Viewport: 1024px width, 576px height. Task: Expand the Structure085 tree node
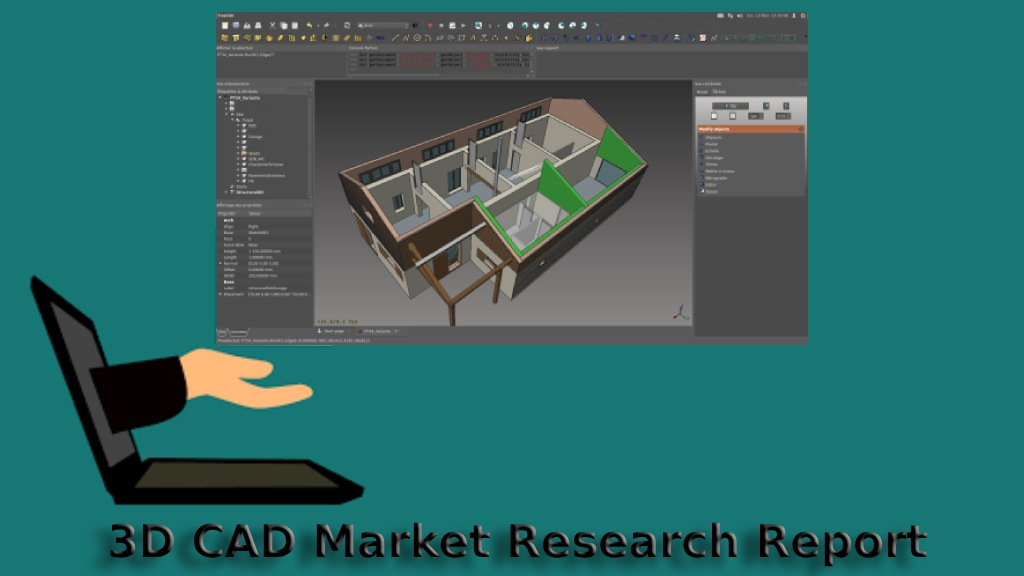pos(227,192)
